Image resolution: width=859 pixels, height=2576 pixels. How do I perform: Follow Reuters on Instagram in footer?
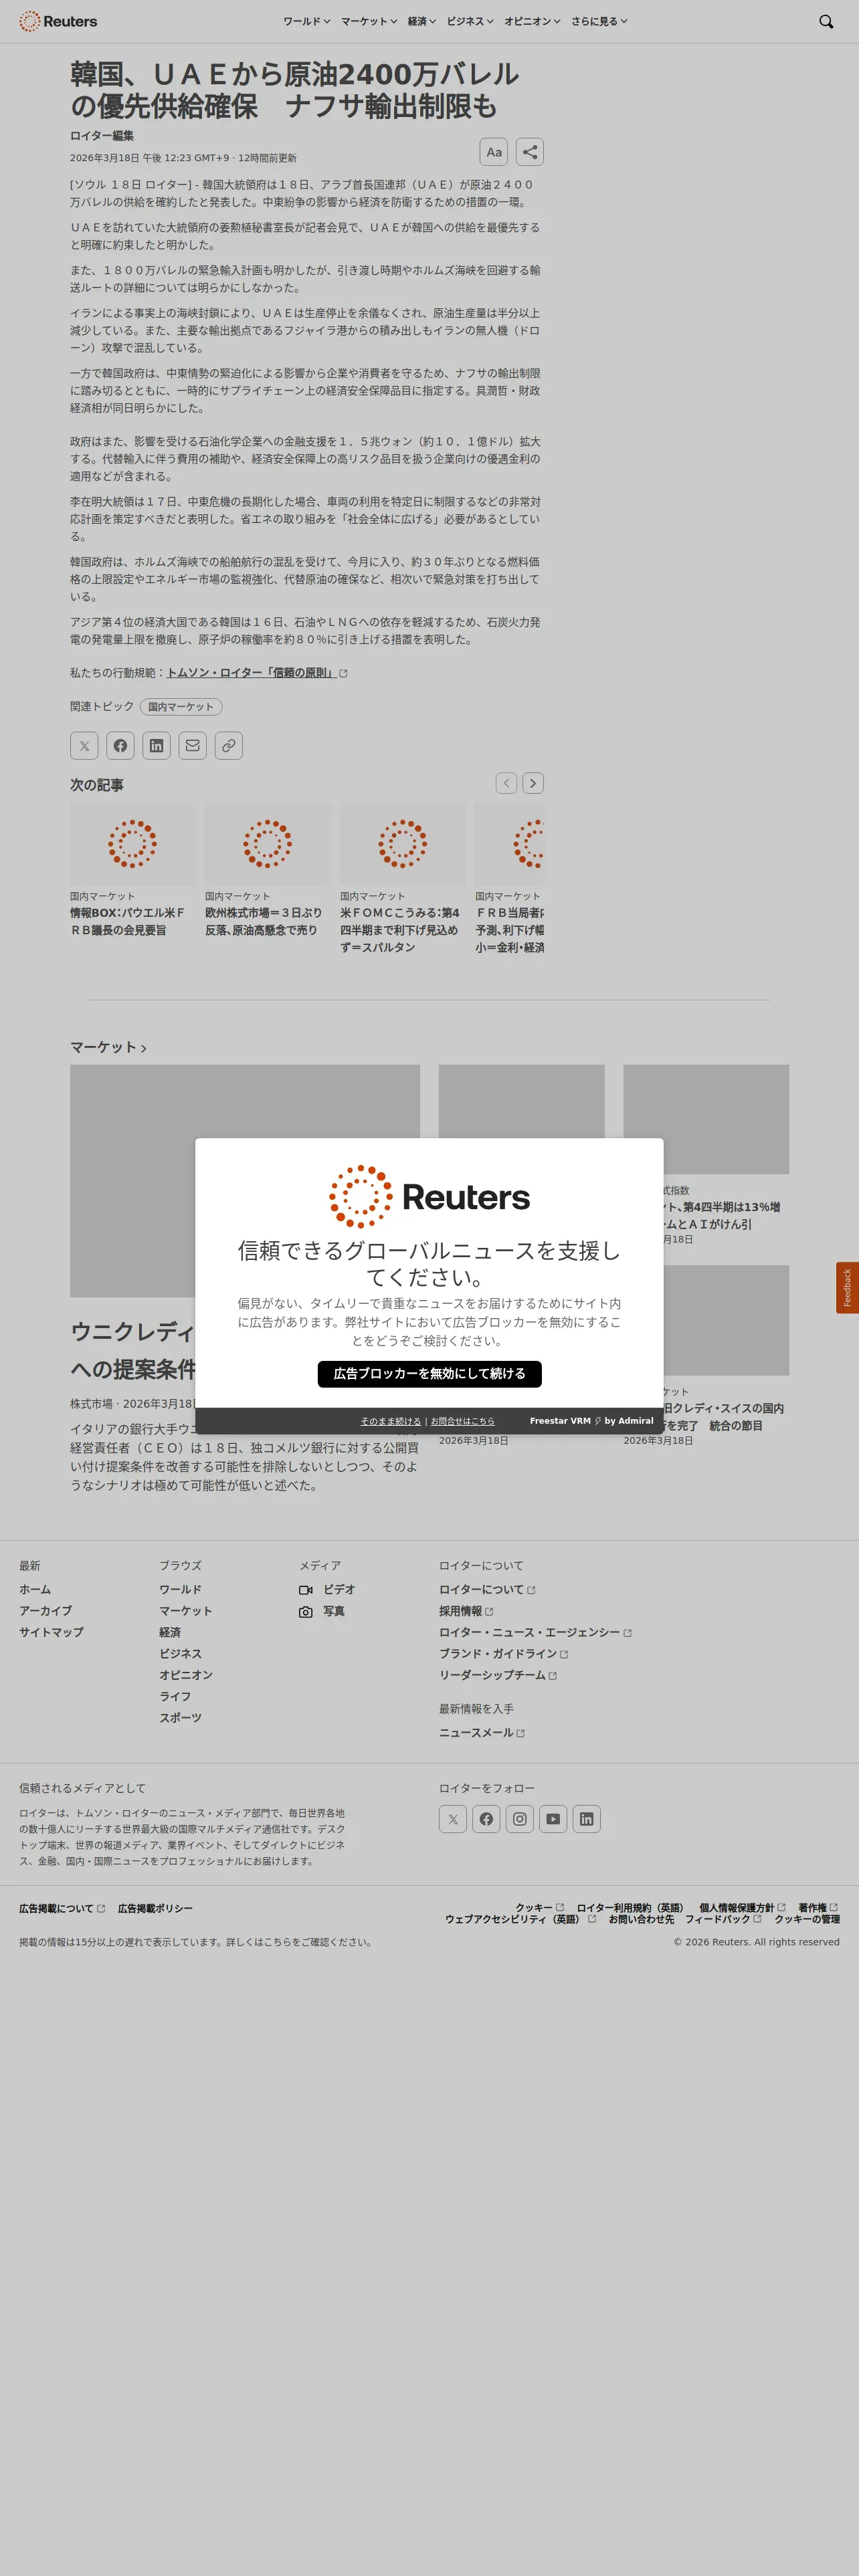[519, 1819]
